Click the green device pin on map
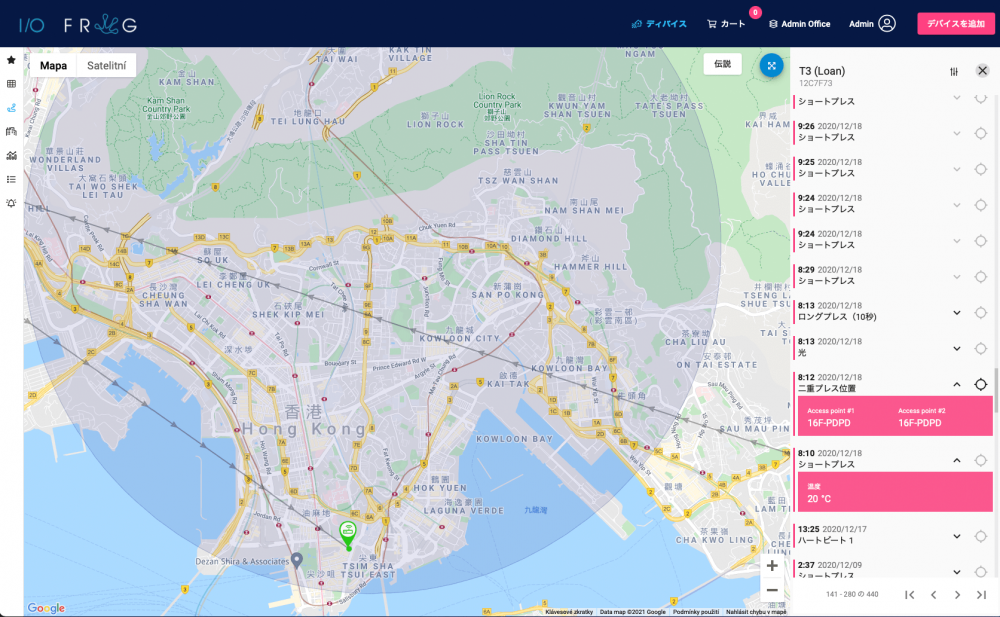This screenshot has width=1000, height=617. [348, 535]
